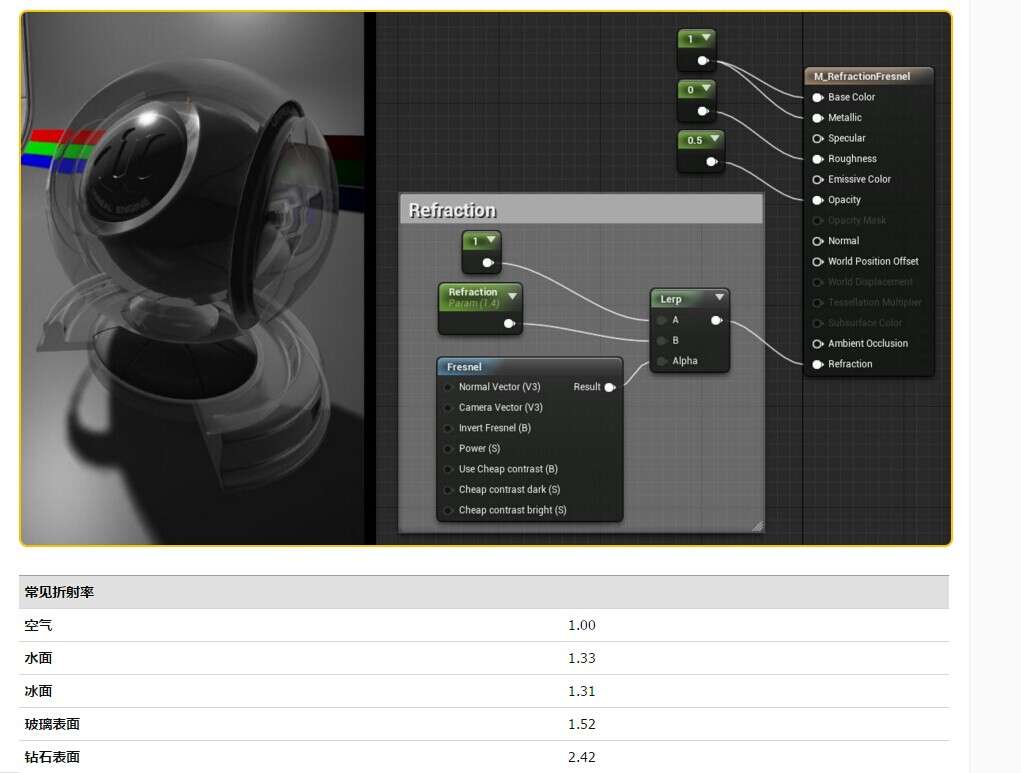
Task: Click the Specular input pin
Action: click(x=818, y=138)
